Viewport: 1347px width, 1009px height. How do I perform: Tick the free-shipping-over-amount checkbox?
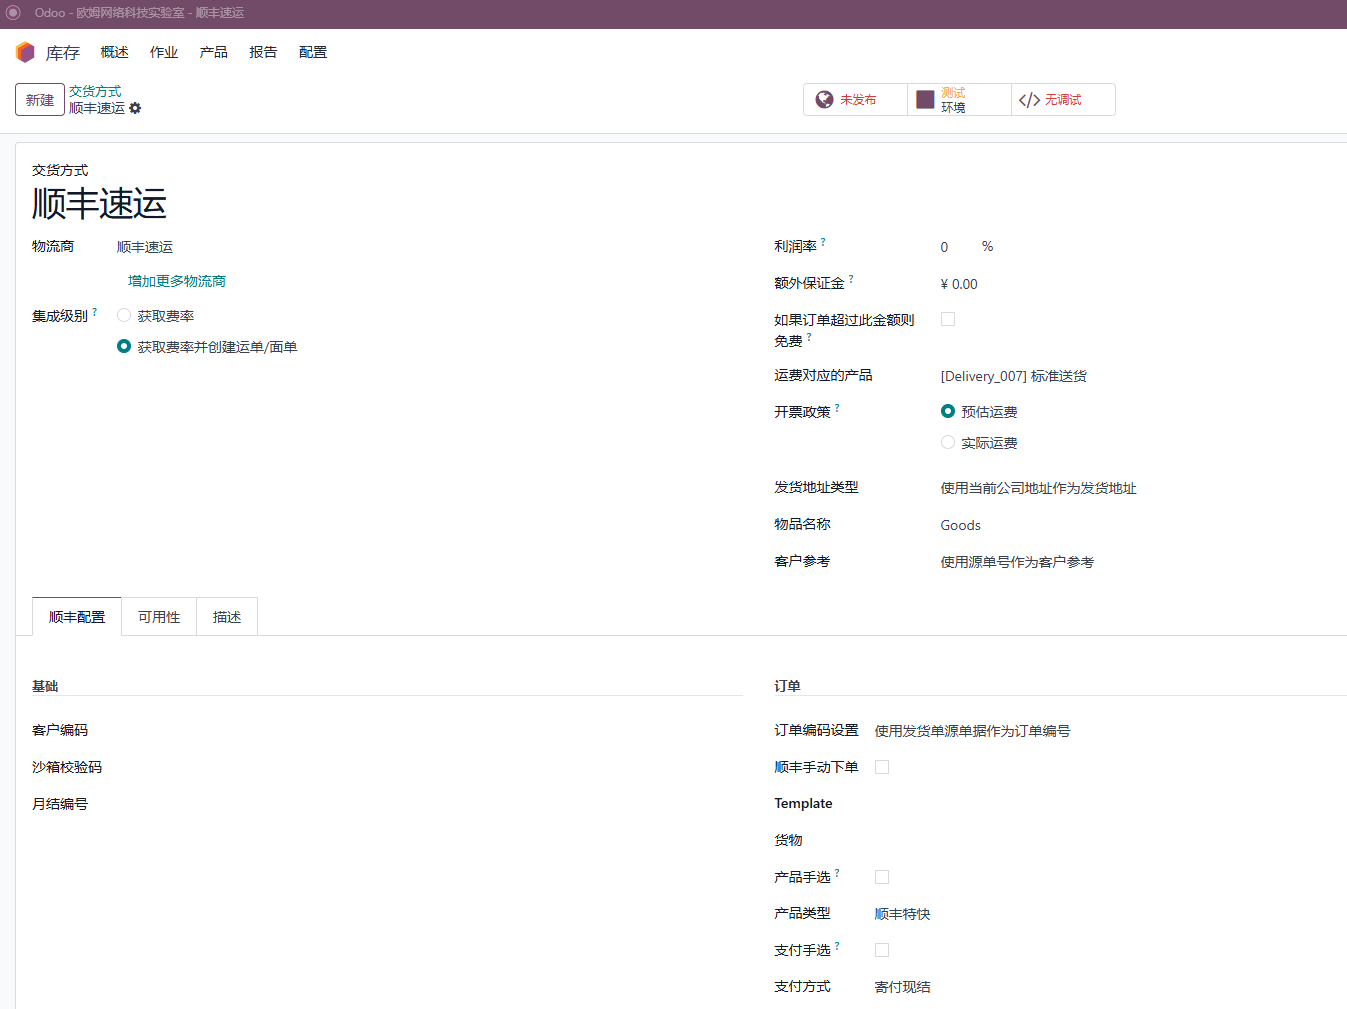(x=948, y=319)
